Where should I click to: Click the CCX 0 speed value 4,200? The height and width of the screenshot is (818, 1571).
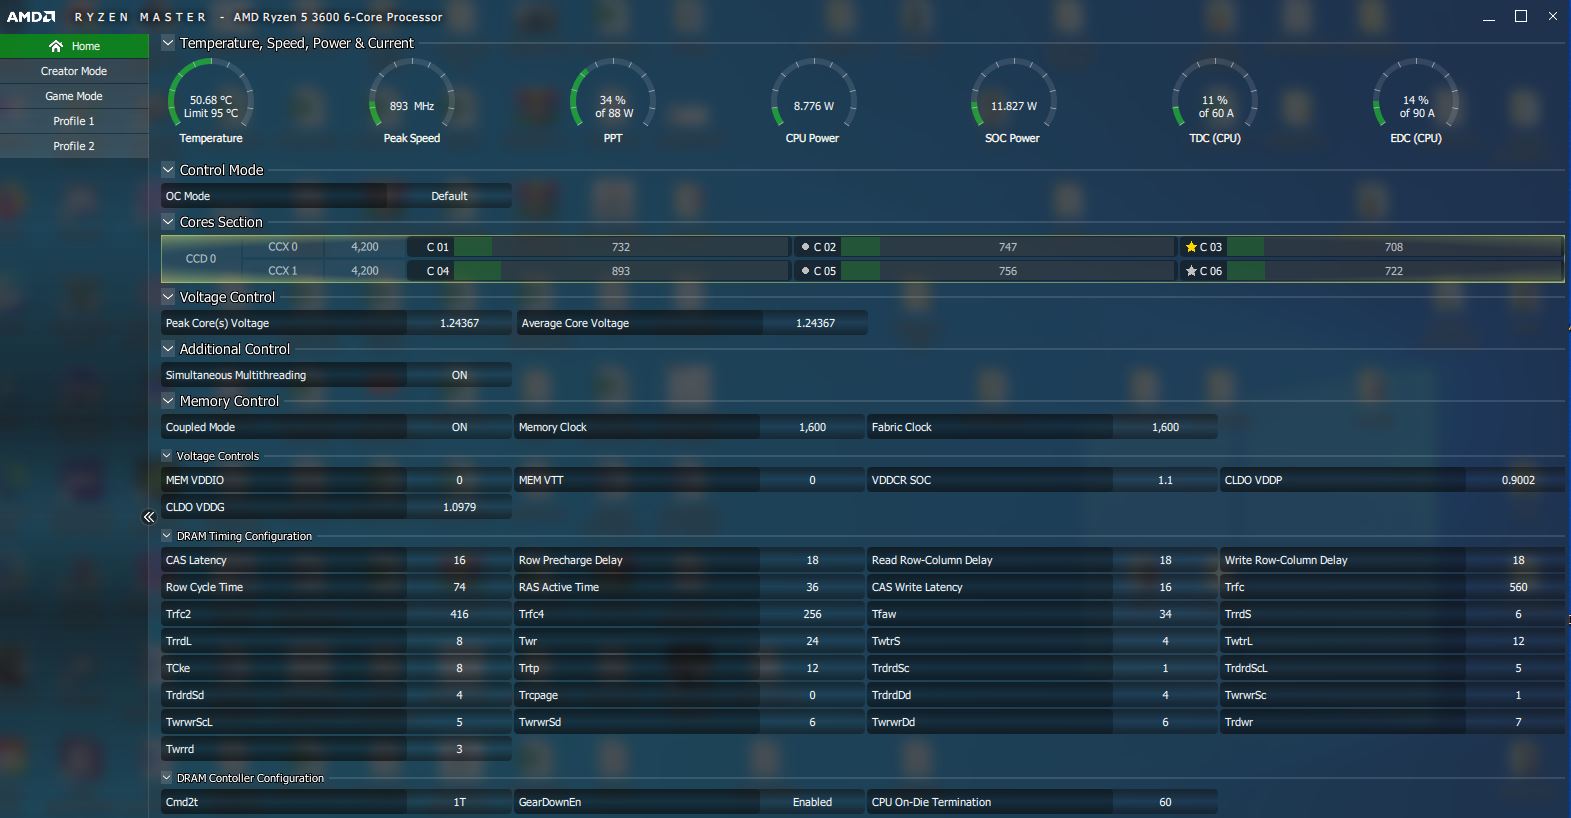tap(365, 247)
